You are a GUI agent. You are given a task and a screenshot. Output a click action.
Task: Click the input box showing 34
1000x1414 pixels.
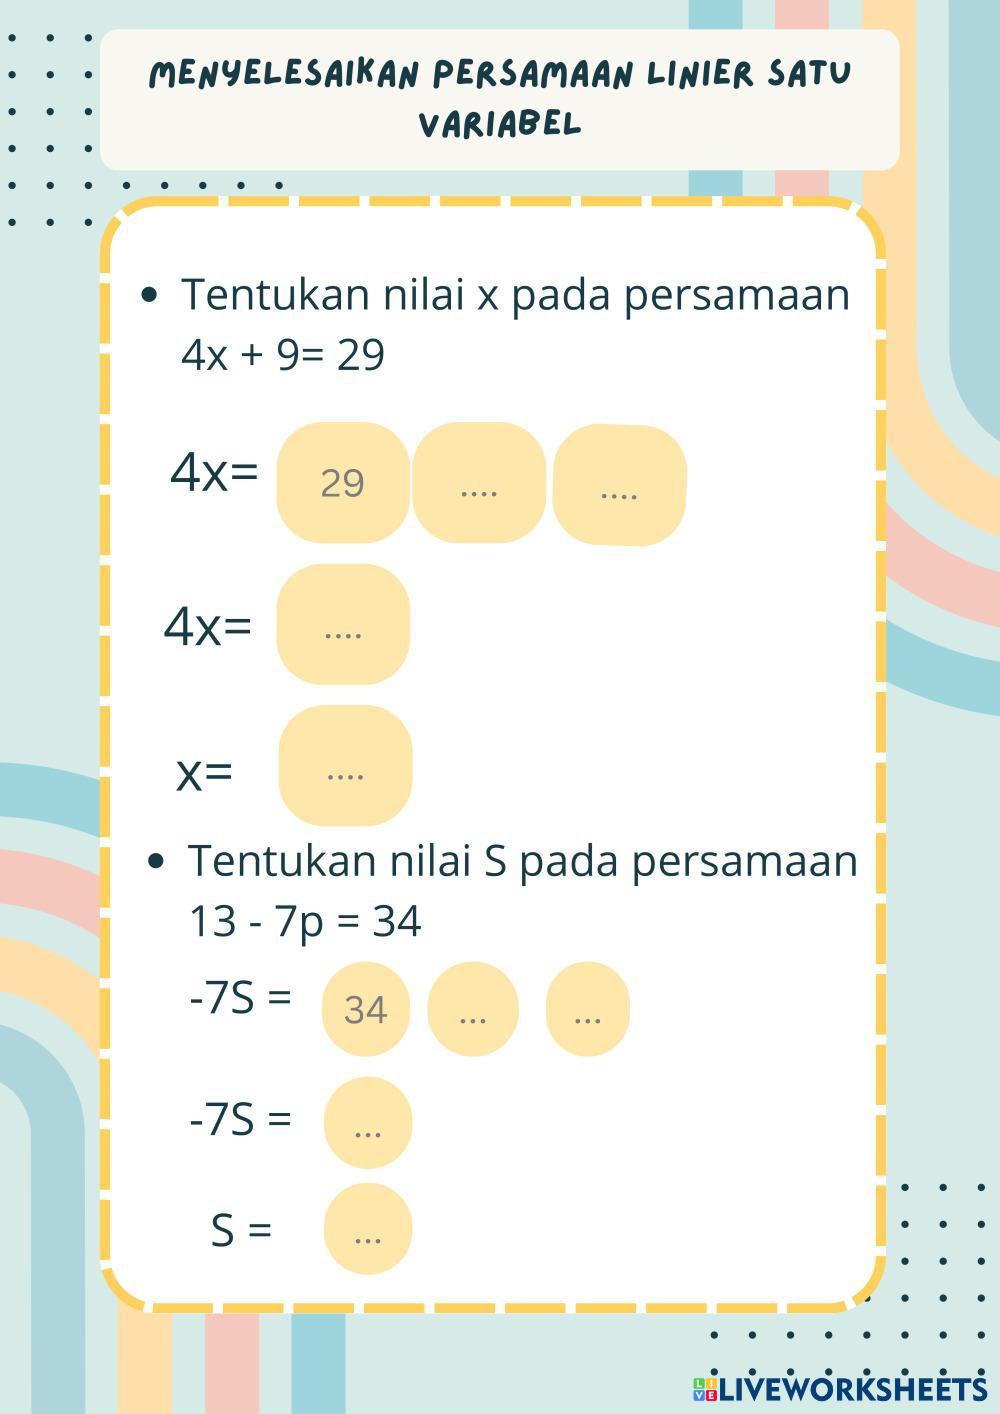pyautogui.click(x=365, y=1009)
